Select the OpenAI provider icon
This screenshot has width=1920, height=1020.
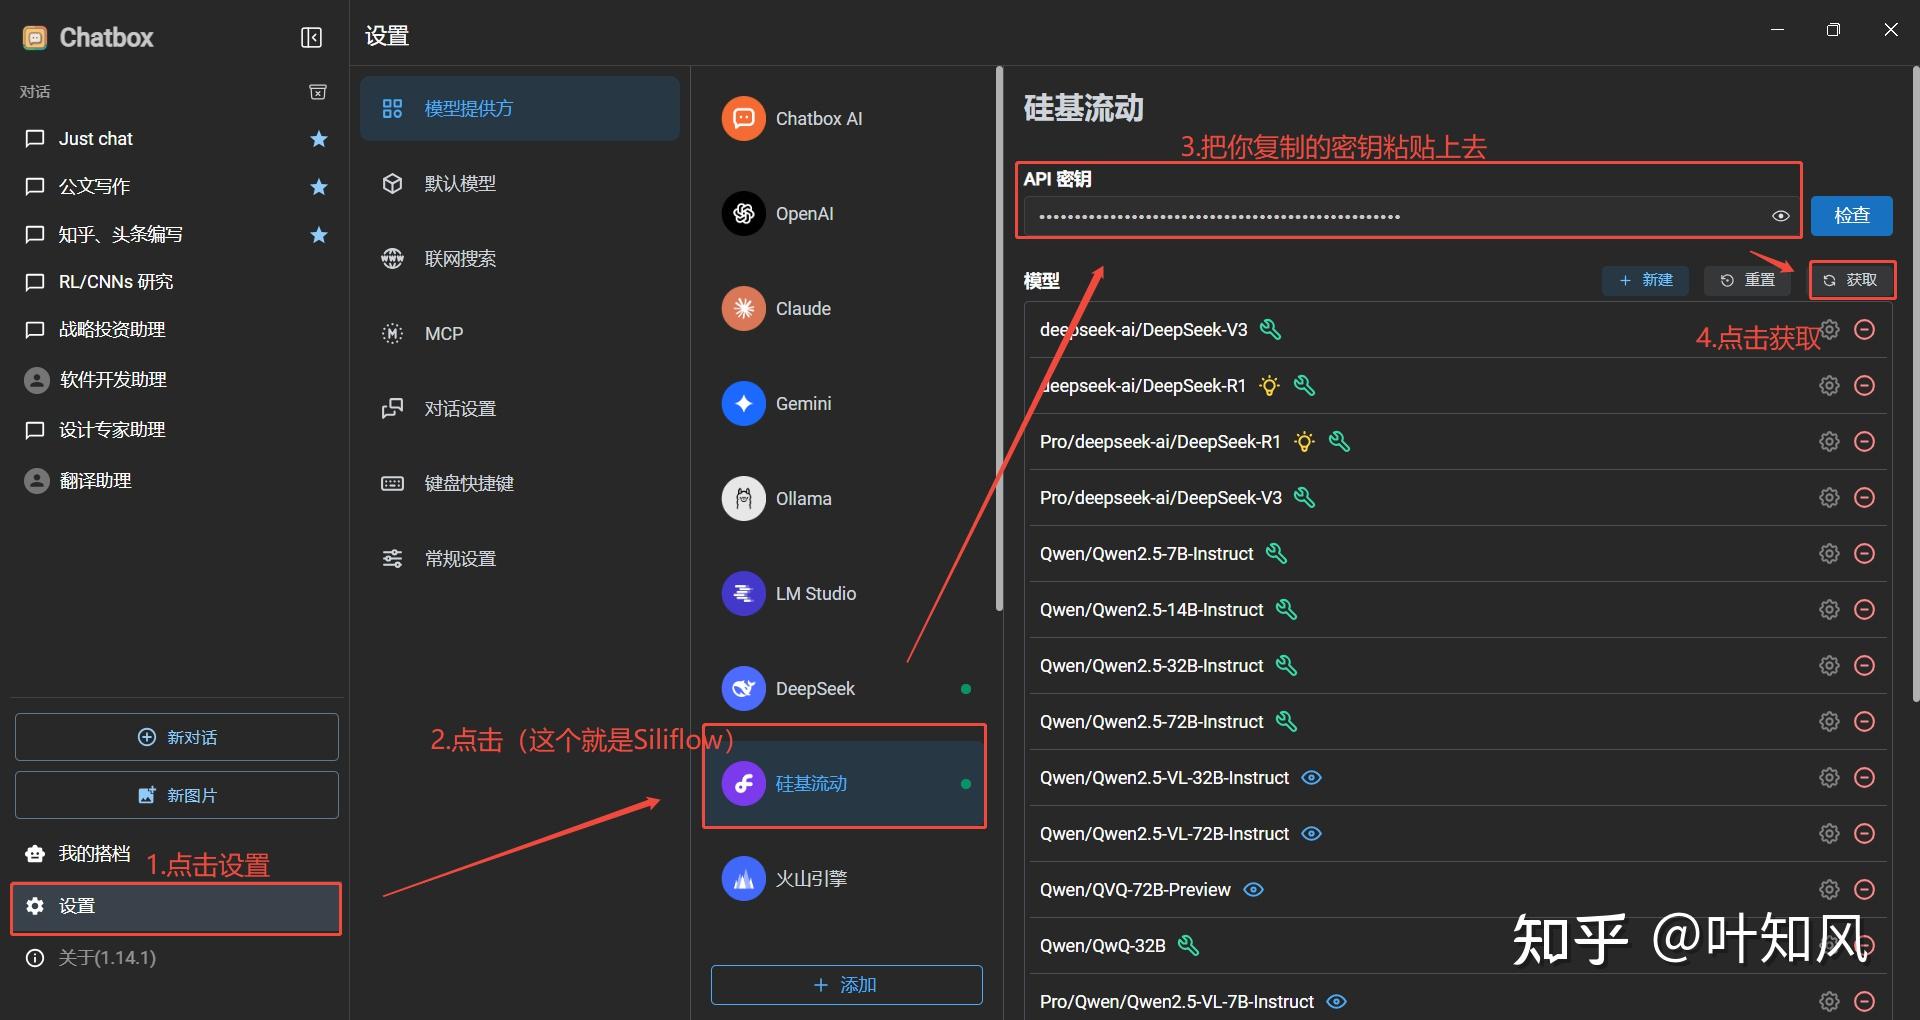(743, 213)
